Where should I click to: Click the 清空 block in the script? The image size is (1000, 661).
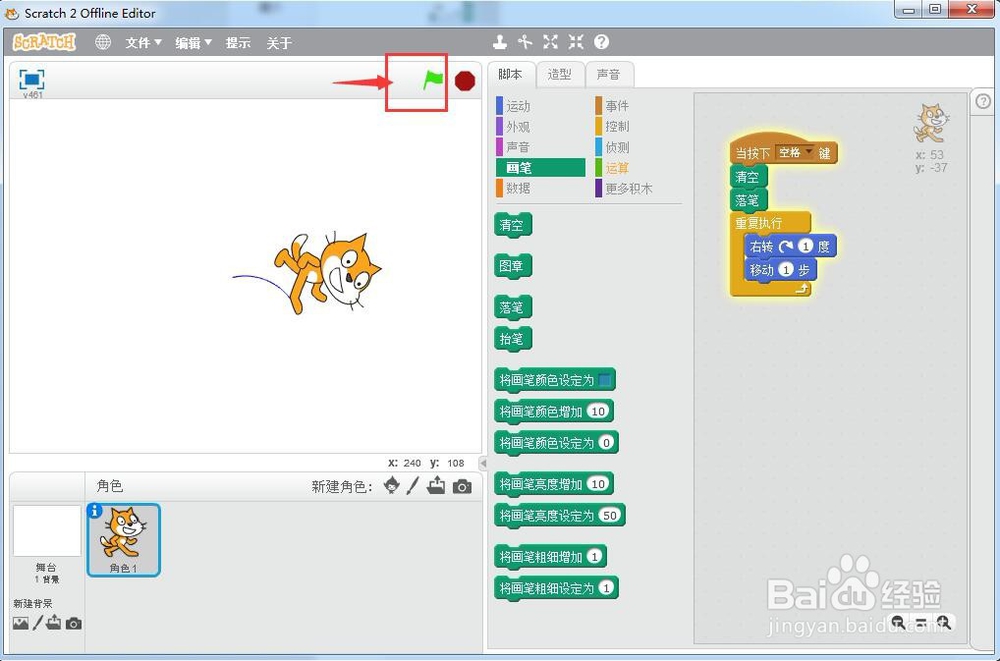pyautogui.click(x=747, y=177)
